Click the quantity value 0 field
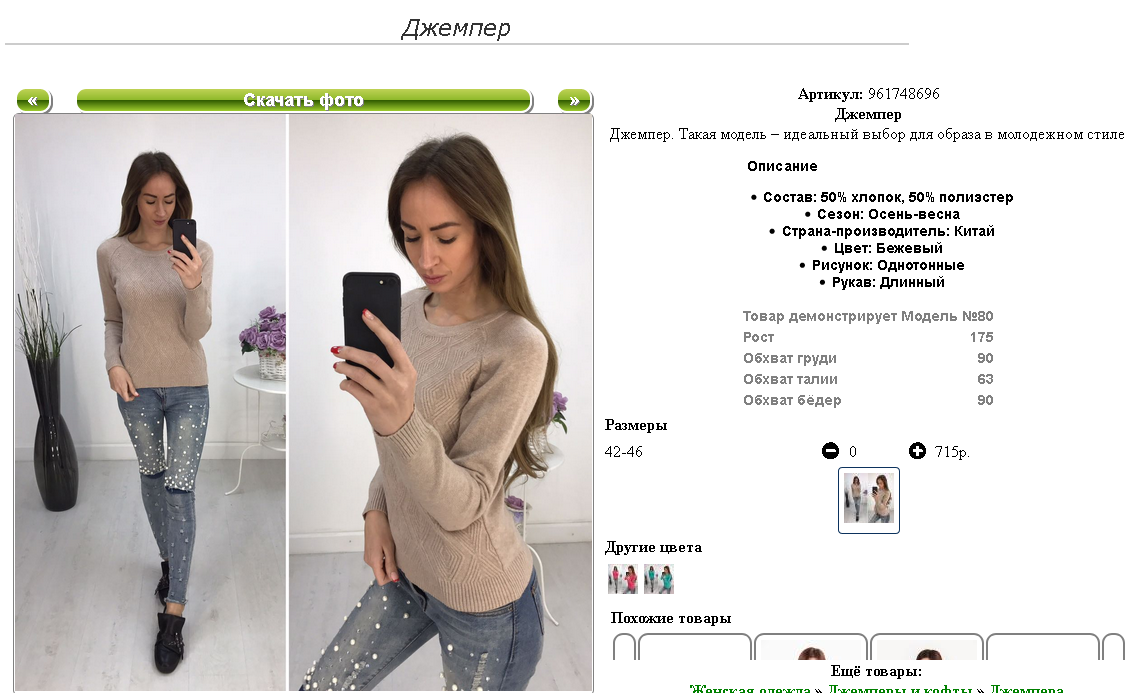The image size is (1125, 693). (x=852, y=452)
